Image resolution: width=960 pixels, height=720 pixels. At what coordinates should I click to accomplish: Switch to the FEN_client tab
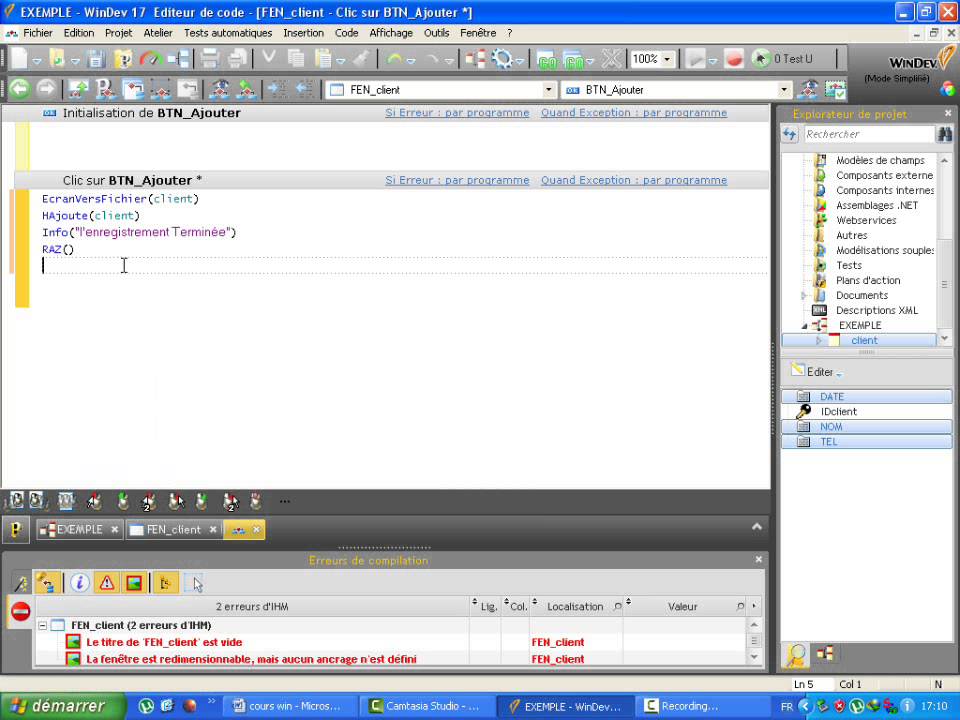click(x=174, y=530)
